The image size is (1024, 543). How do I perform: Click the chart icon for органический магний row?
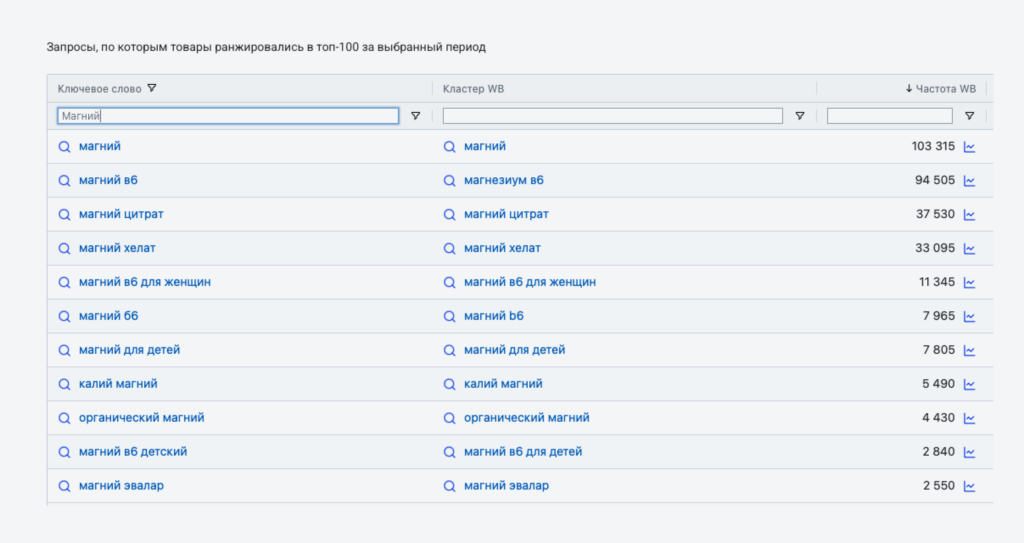(969, 418)
